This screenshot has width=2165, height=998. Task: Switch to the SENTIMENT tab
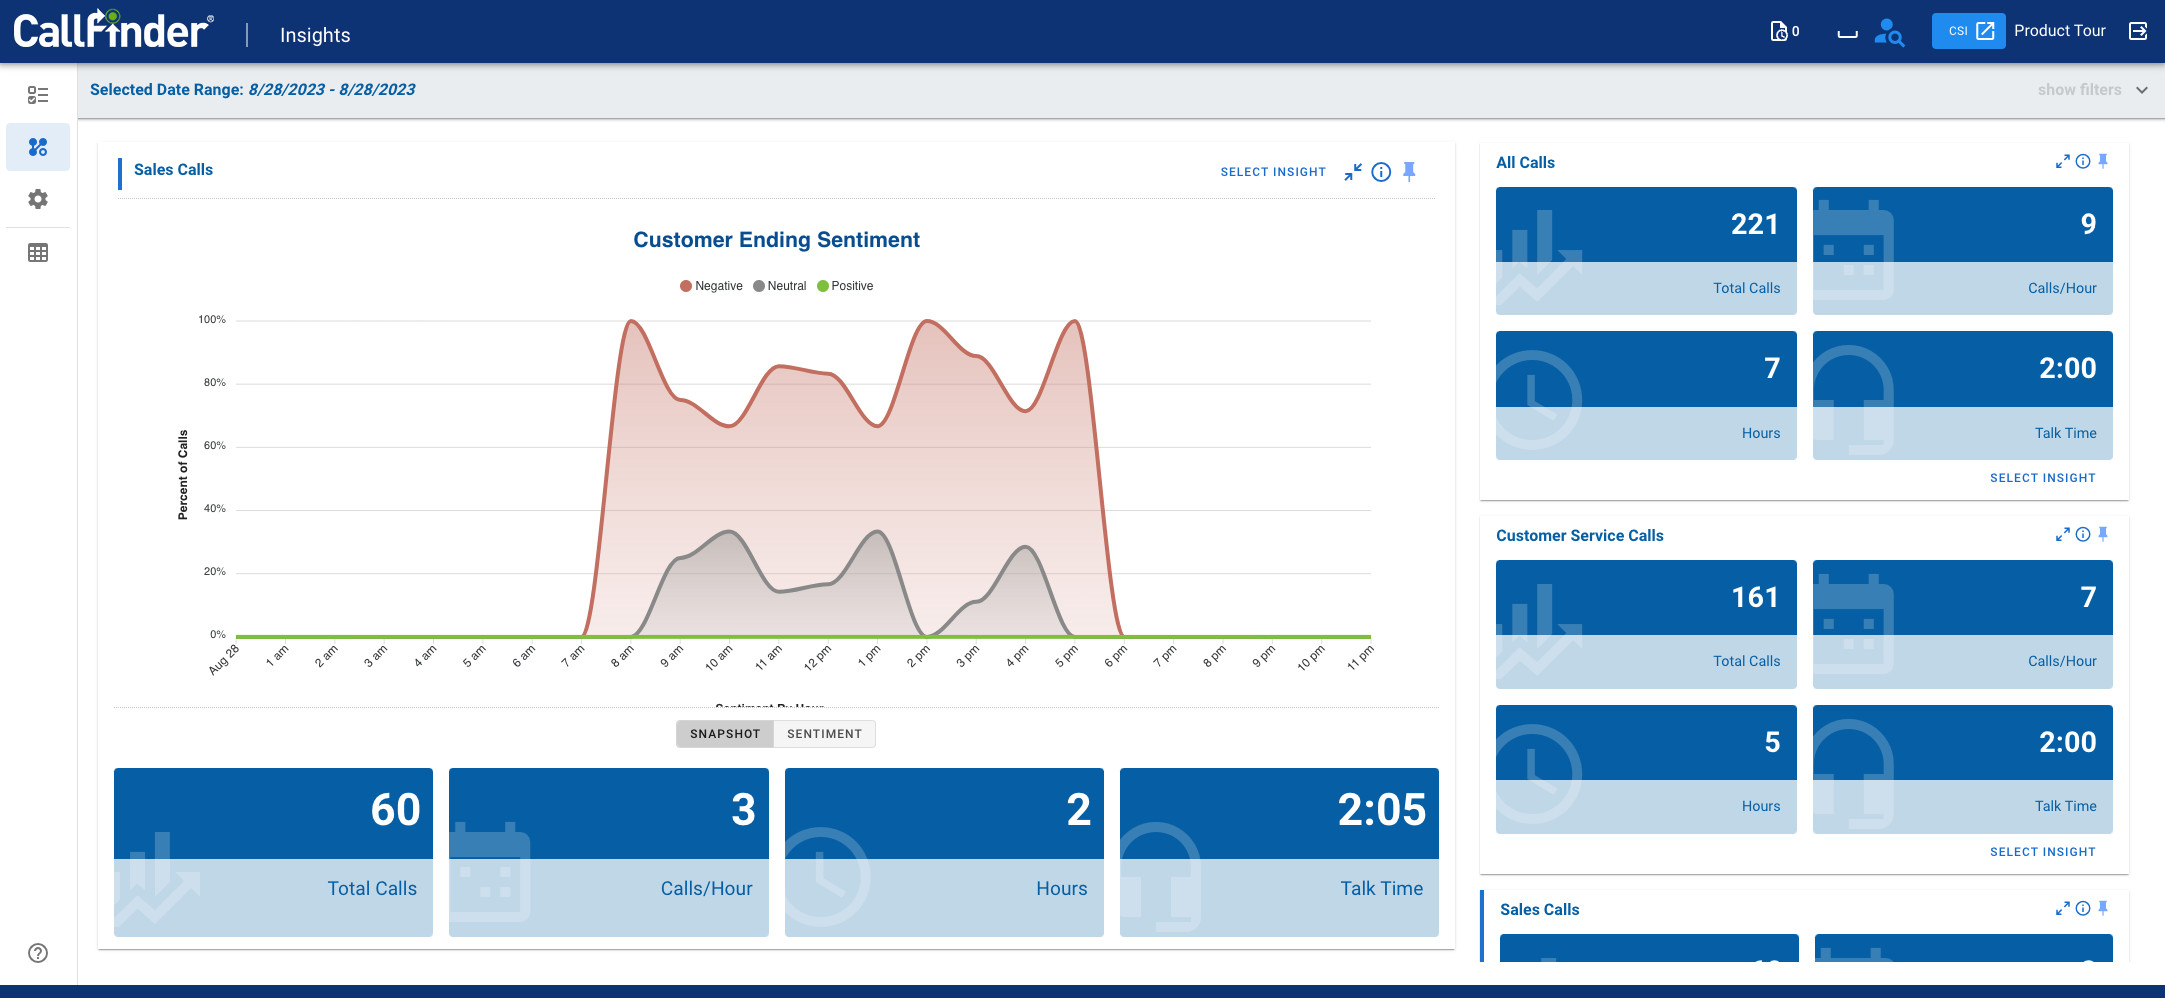click(x=824, y=734)
